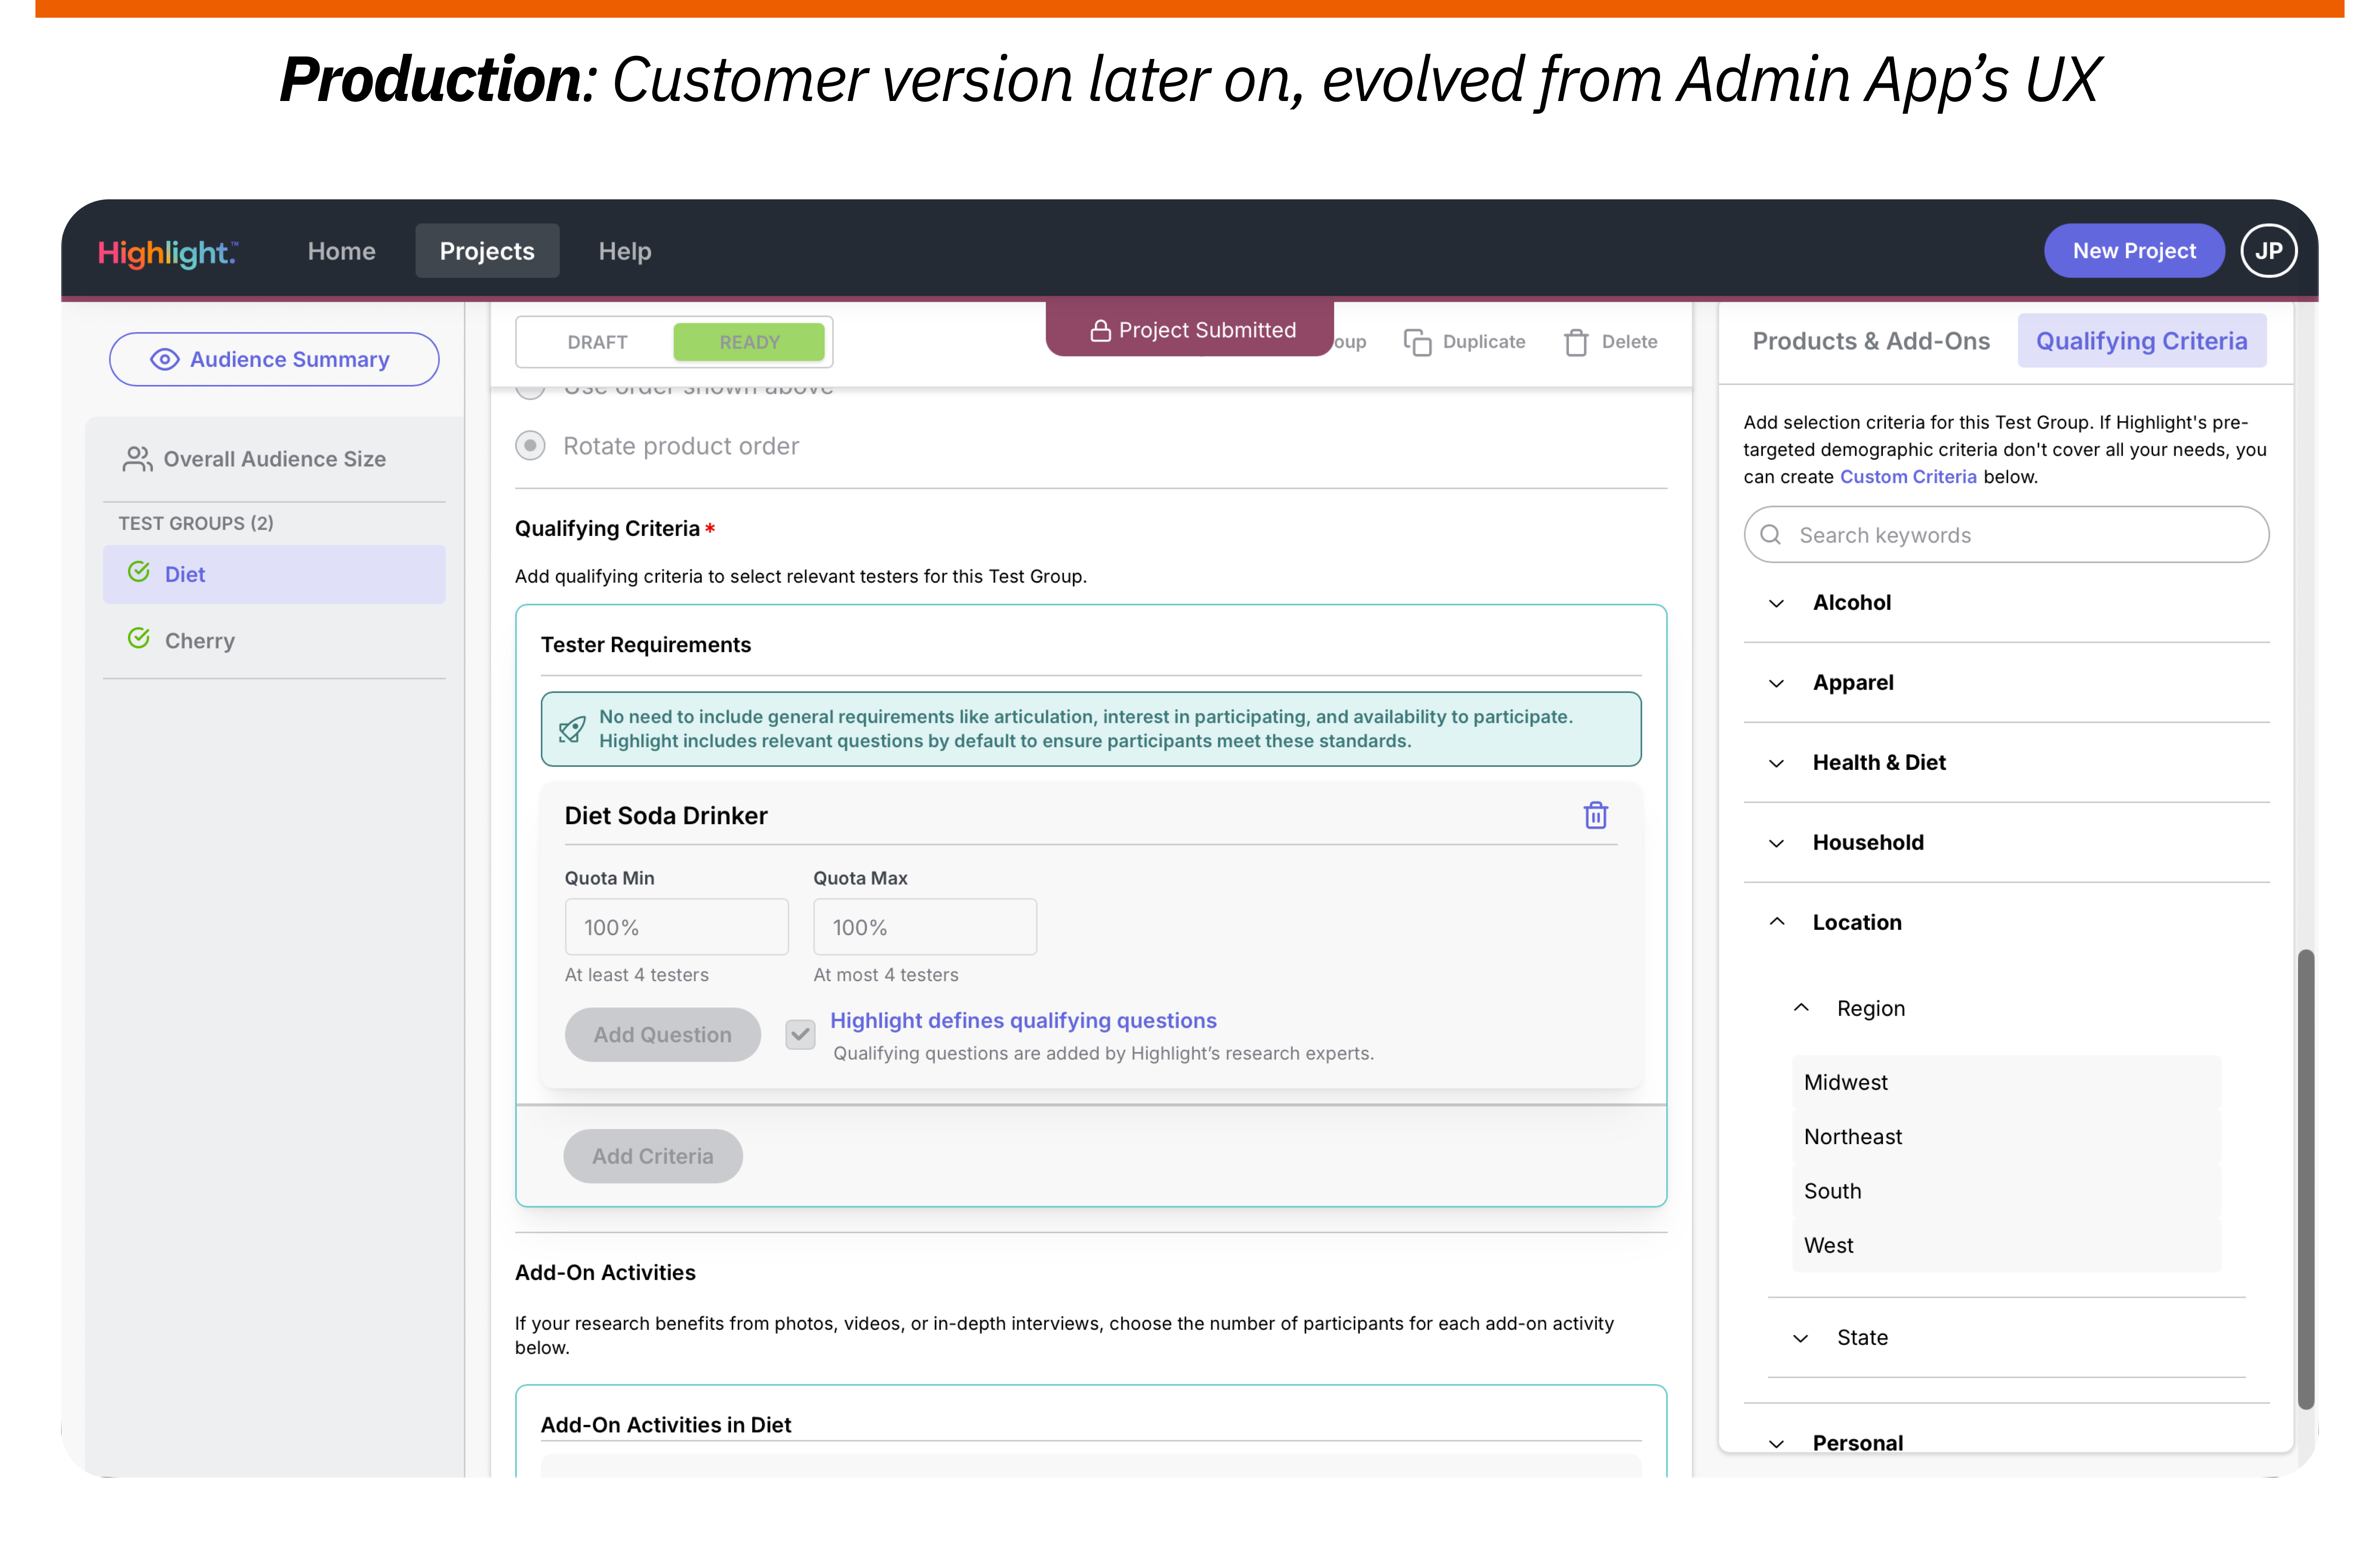Click the criteria panel scrollbar
Viewport: 2380px width, 1553px height.
click(2306, 1180)
